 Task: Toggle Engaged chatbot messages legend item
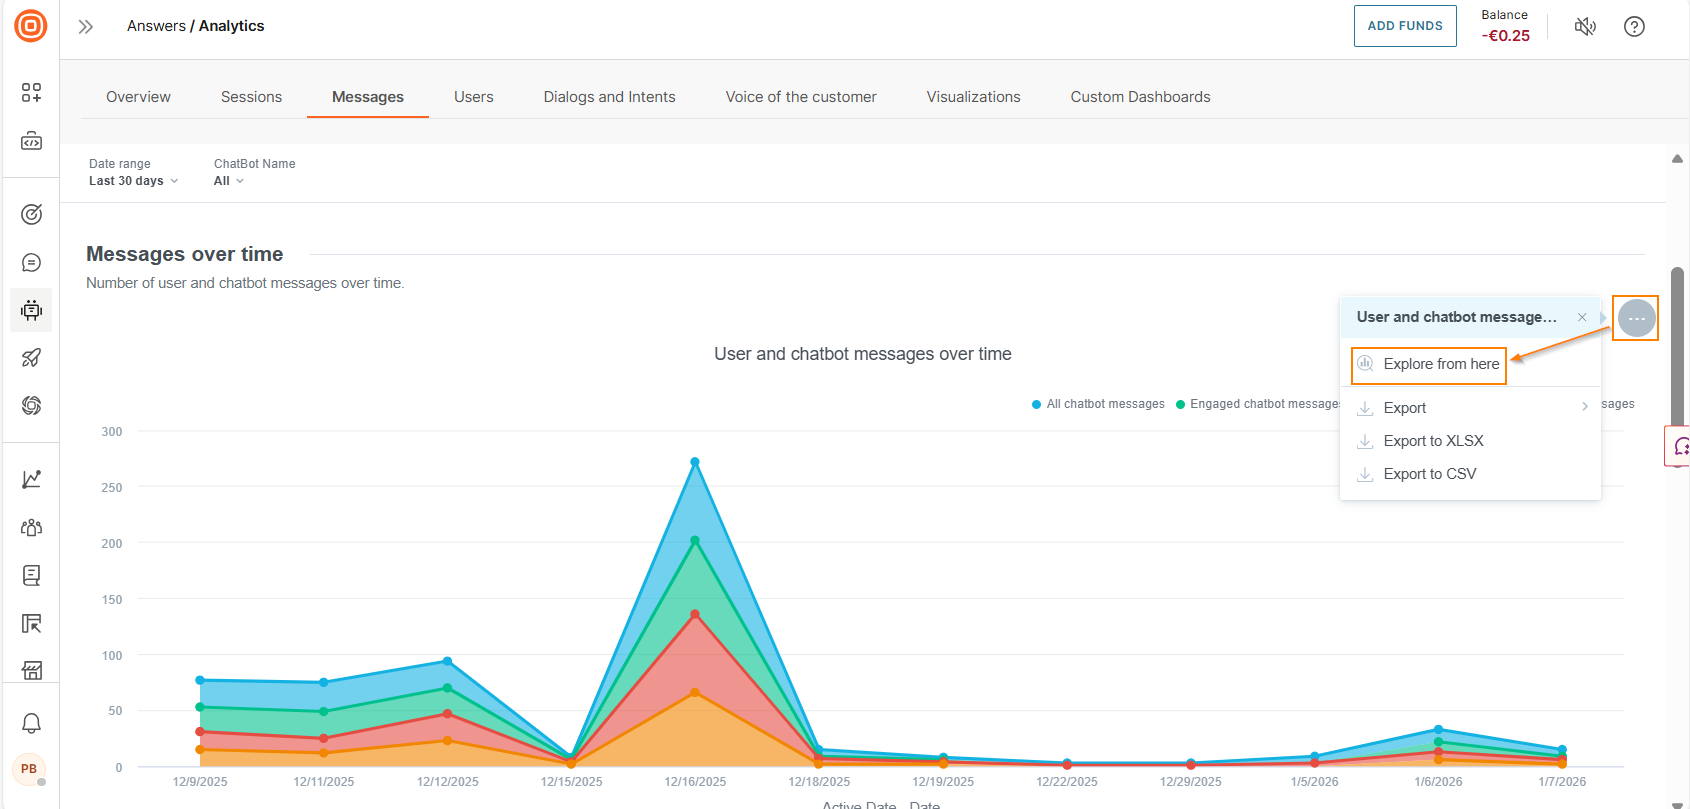pyautogui.click(x=1258, y=404)
